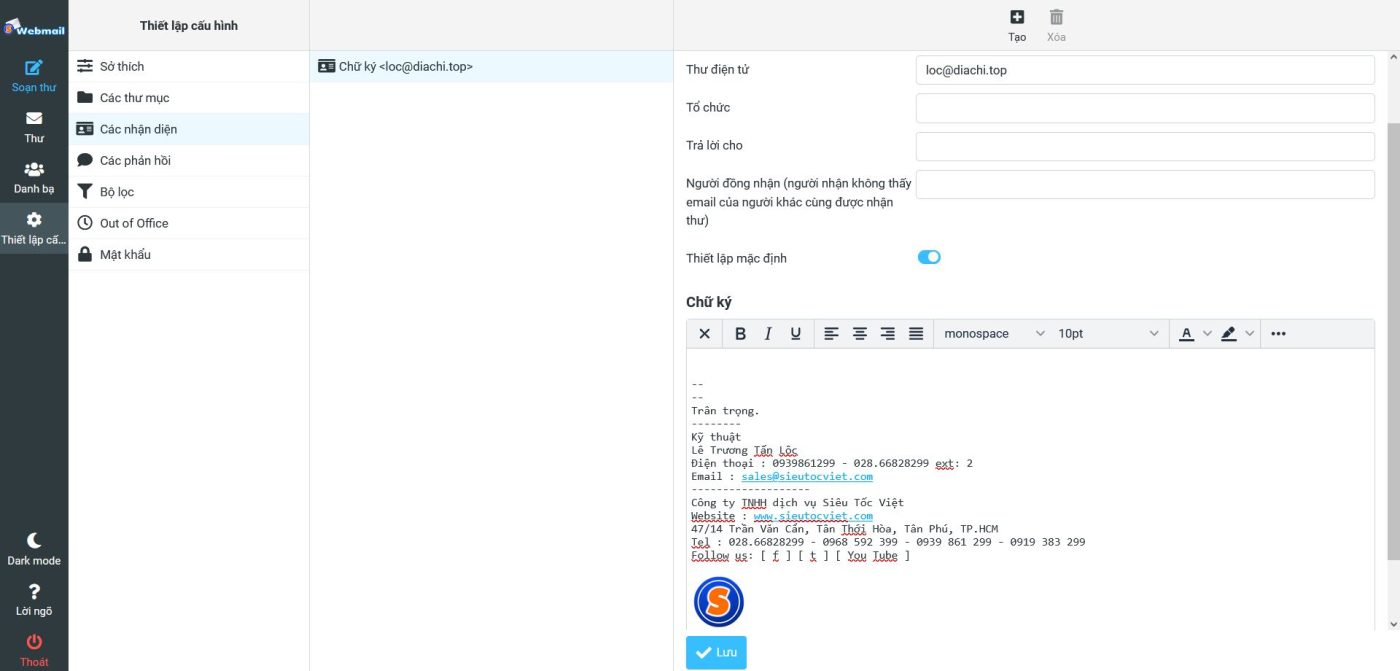Switch signature editor to plain text (X)
The width and height of the screenshot is (1400, 671).
pos(704,334)
